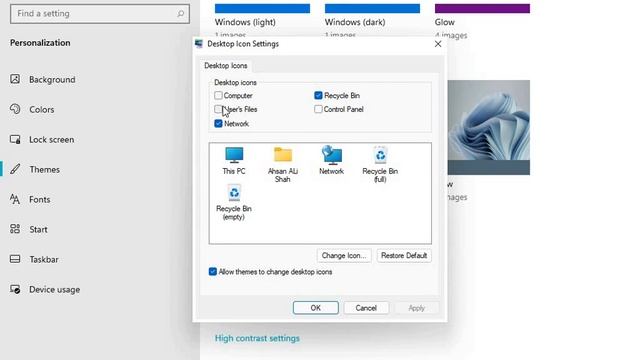Click the Lock screen icon in sidebar
This screenshot has height=360, width=640.
click(15, 139)
